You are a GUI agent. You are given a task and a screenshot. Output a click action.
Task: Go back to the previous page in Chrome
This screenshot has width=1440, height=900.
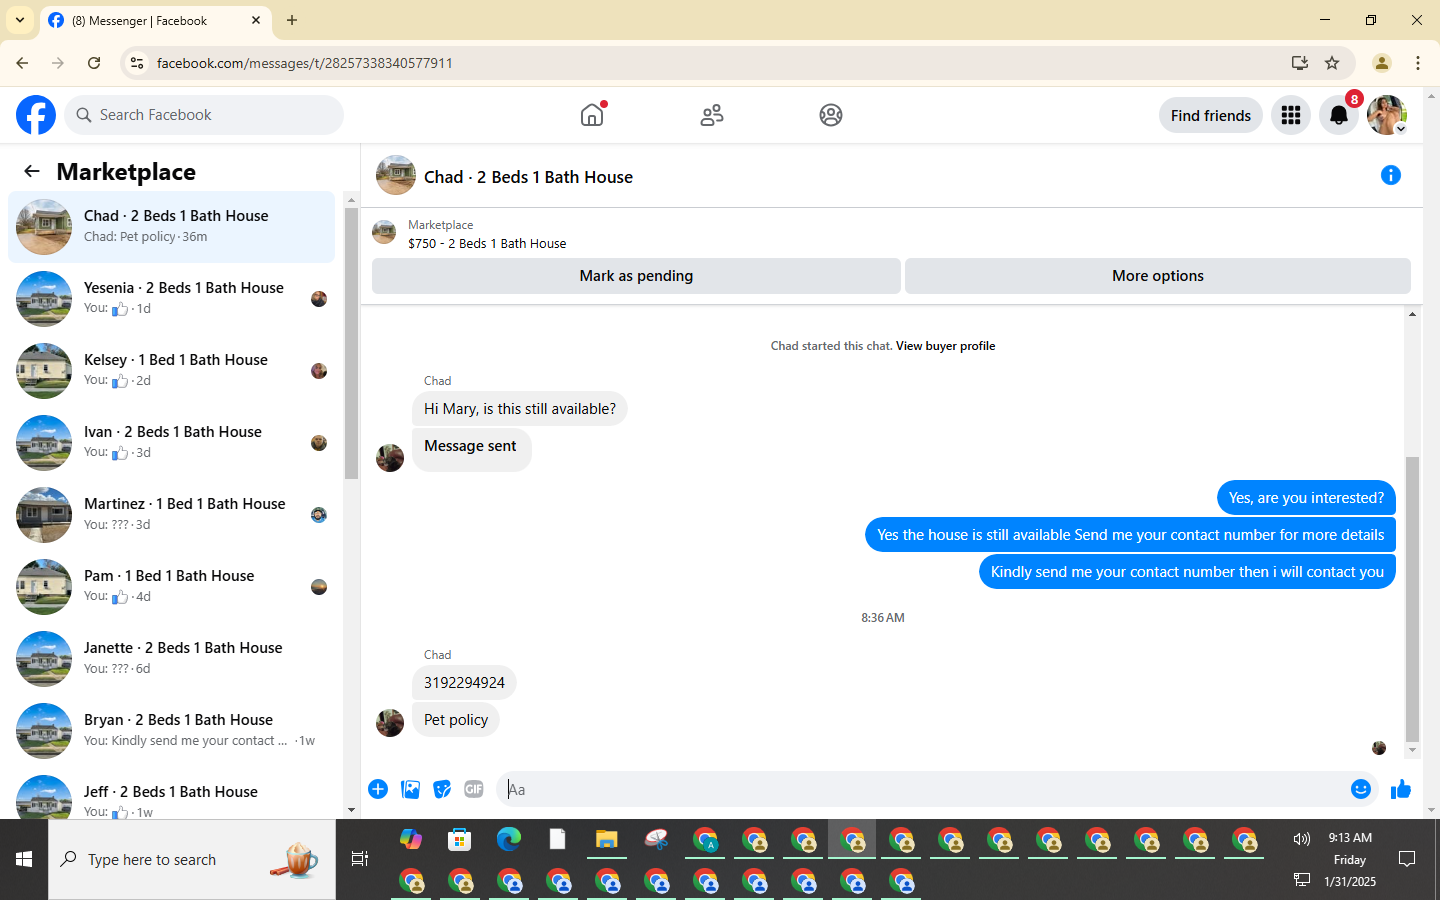(x=22, y=63)
